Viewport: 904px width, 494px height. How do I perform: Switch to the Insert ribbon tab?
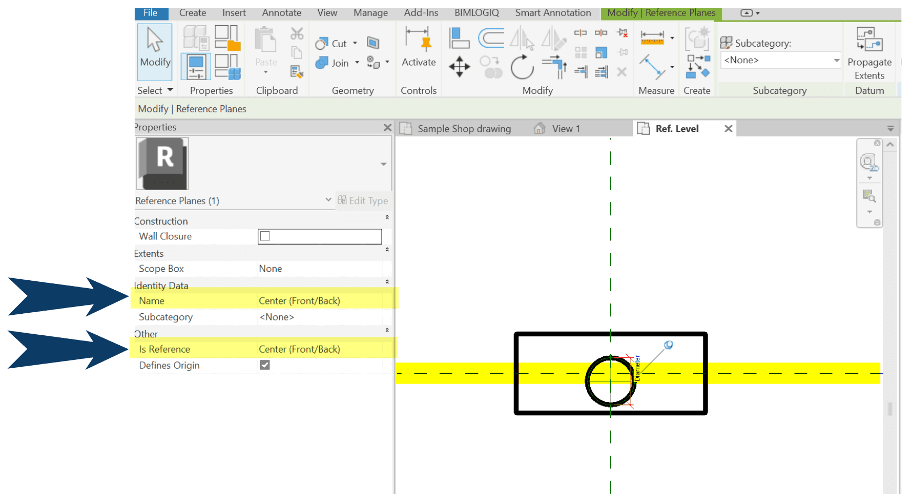[x=234, y=13]
